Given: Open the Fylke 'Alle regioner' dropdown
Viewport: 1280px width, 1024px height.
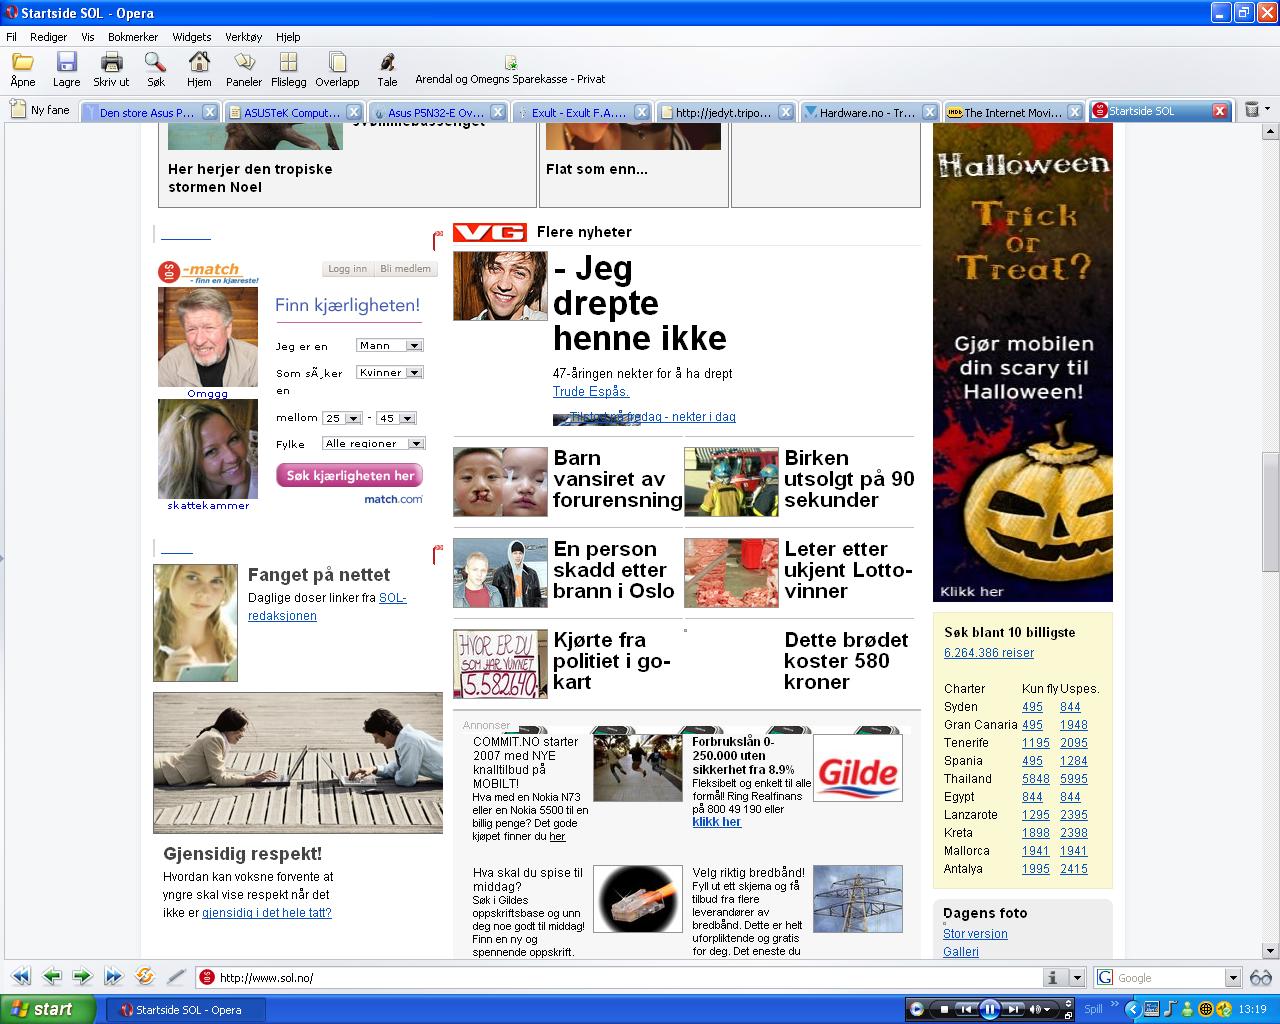Looking at the screenshot, I should (373, 443).
